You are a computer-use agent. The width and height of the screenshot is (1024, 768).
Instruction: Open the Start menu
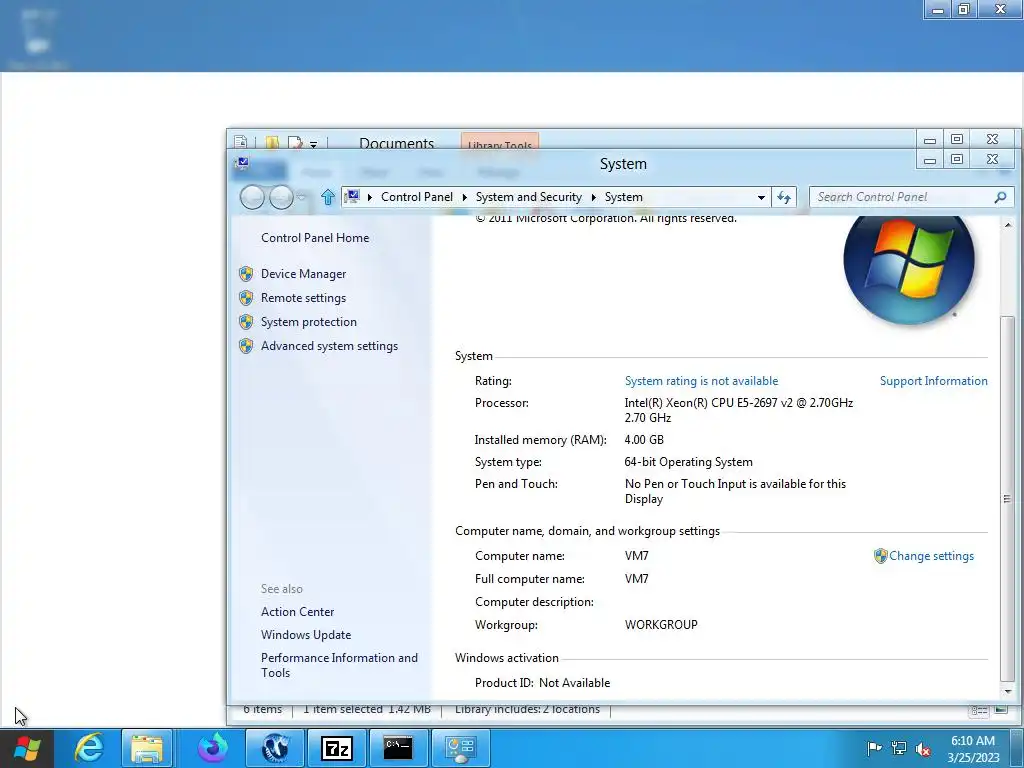pyautogui.click(x=27, y=748)
